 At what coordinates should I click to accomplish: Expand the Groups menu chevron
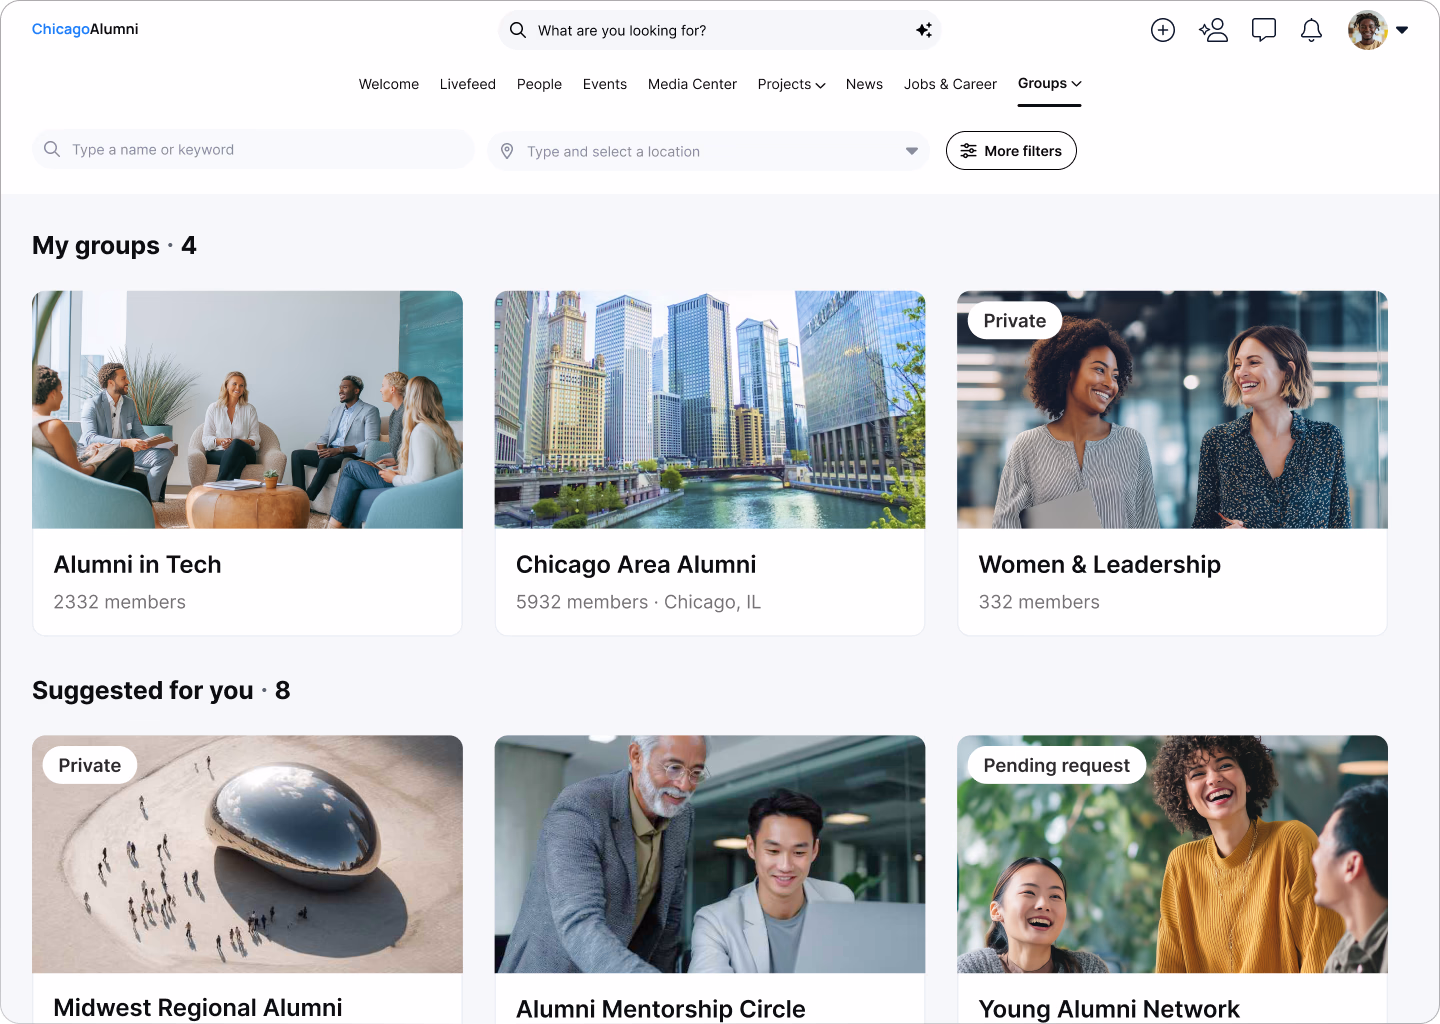(x=1077, y=84)
